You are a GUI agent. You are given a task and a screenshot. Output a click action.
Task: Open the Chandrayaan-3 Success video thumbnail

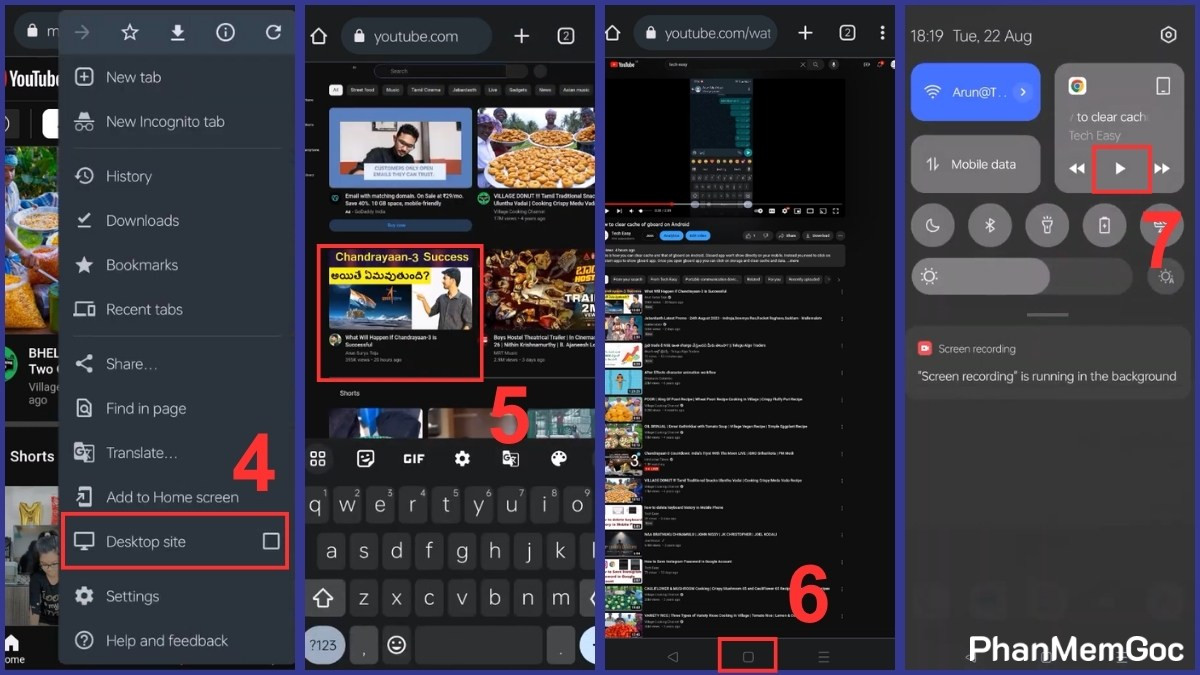coord(399,289)
